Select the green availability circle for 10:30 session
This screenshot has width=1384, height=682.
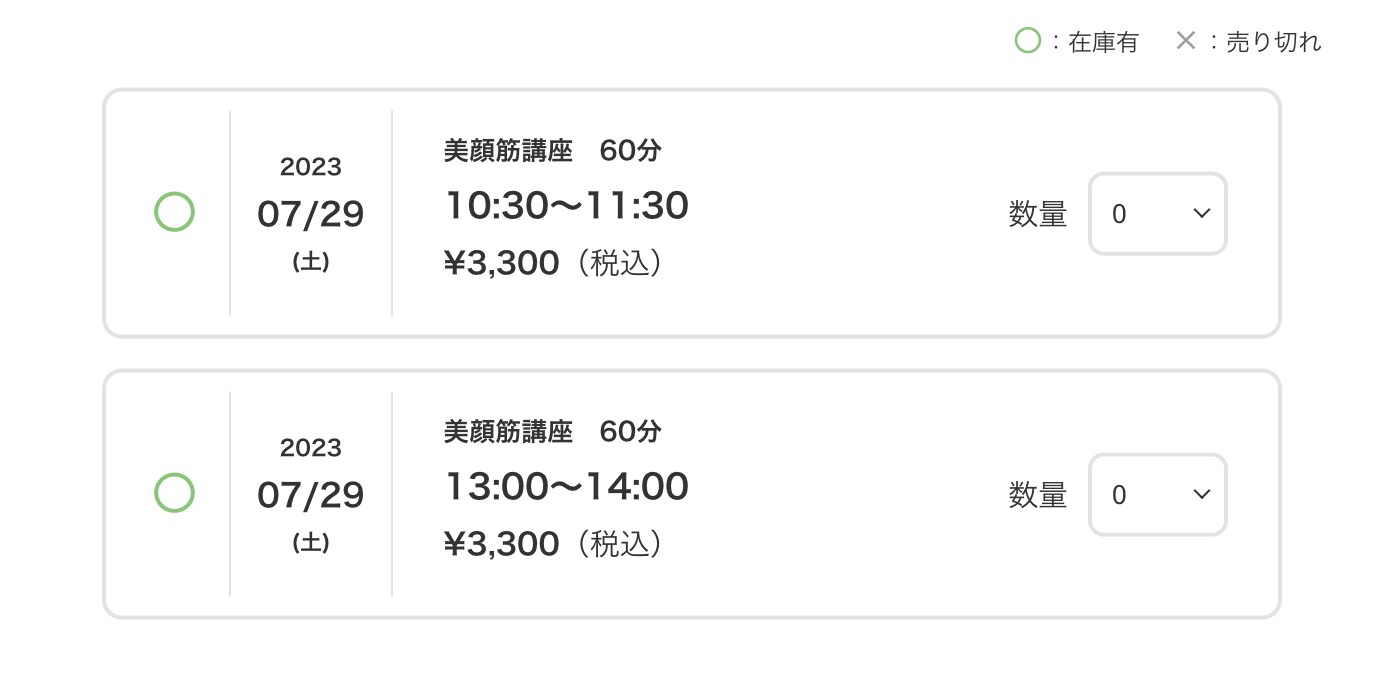(x=174, y=213)
